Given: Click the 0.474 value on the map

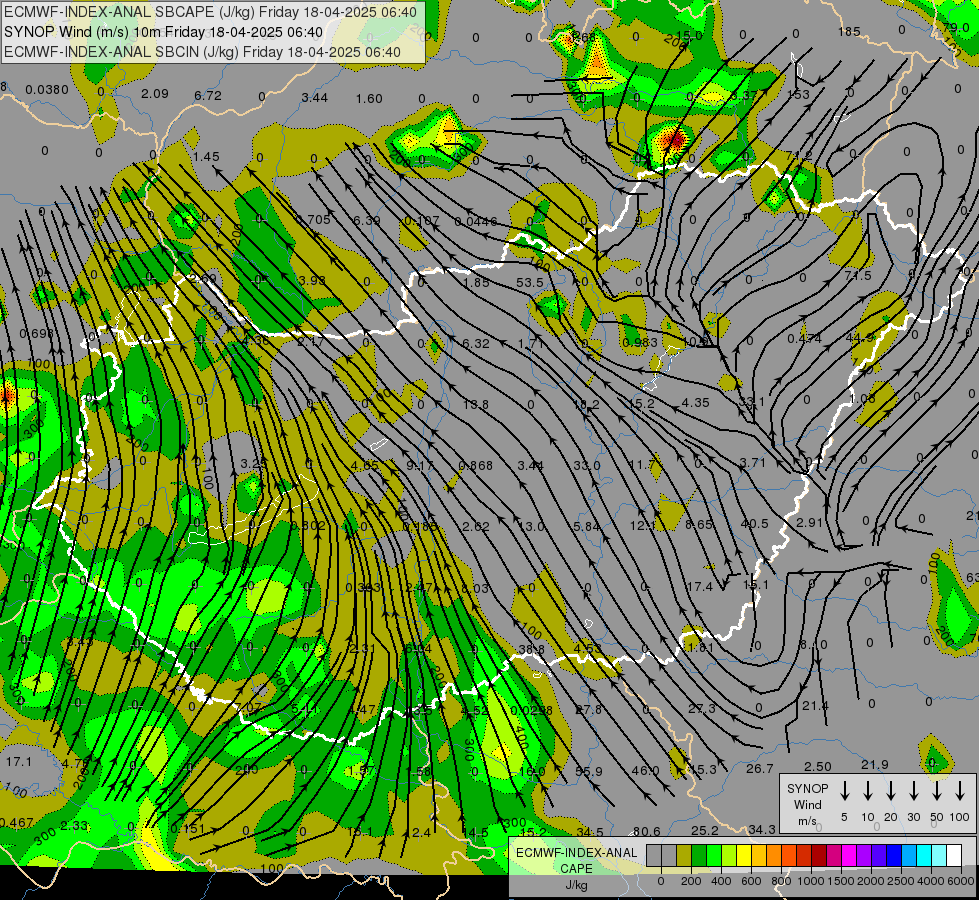Looking at the screenshot, I should tap(804, 339).
